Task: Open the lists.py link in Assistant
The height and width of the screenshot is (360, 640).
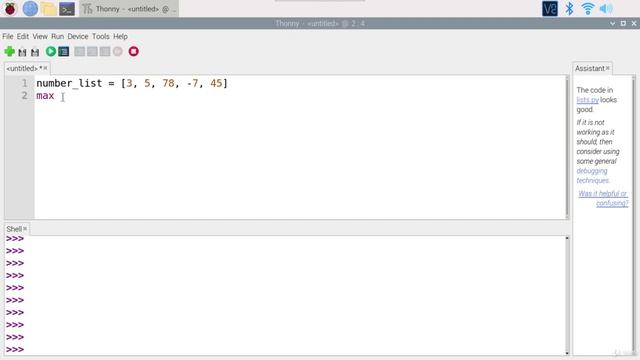Action: click(x=587, y=100)
